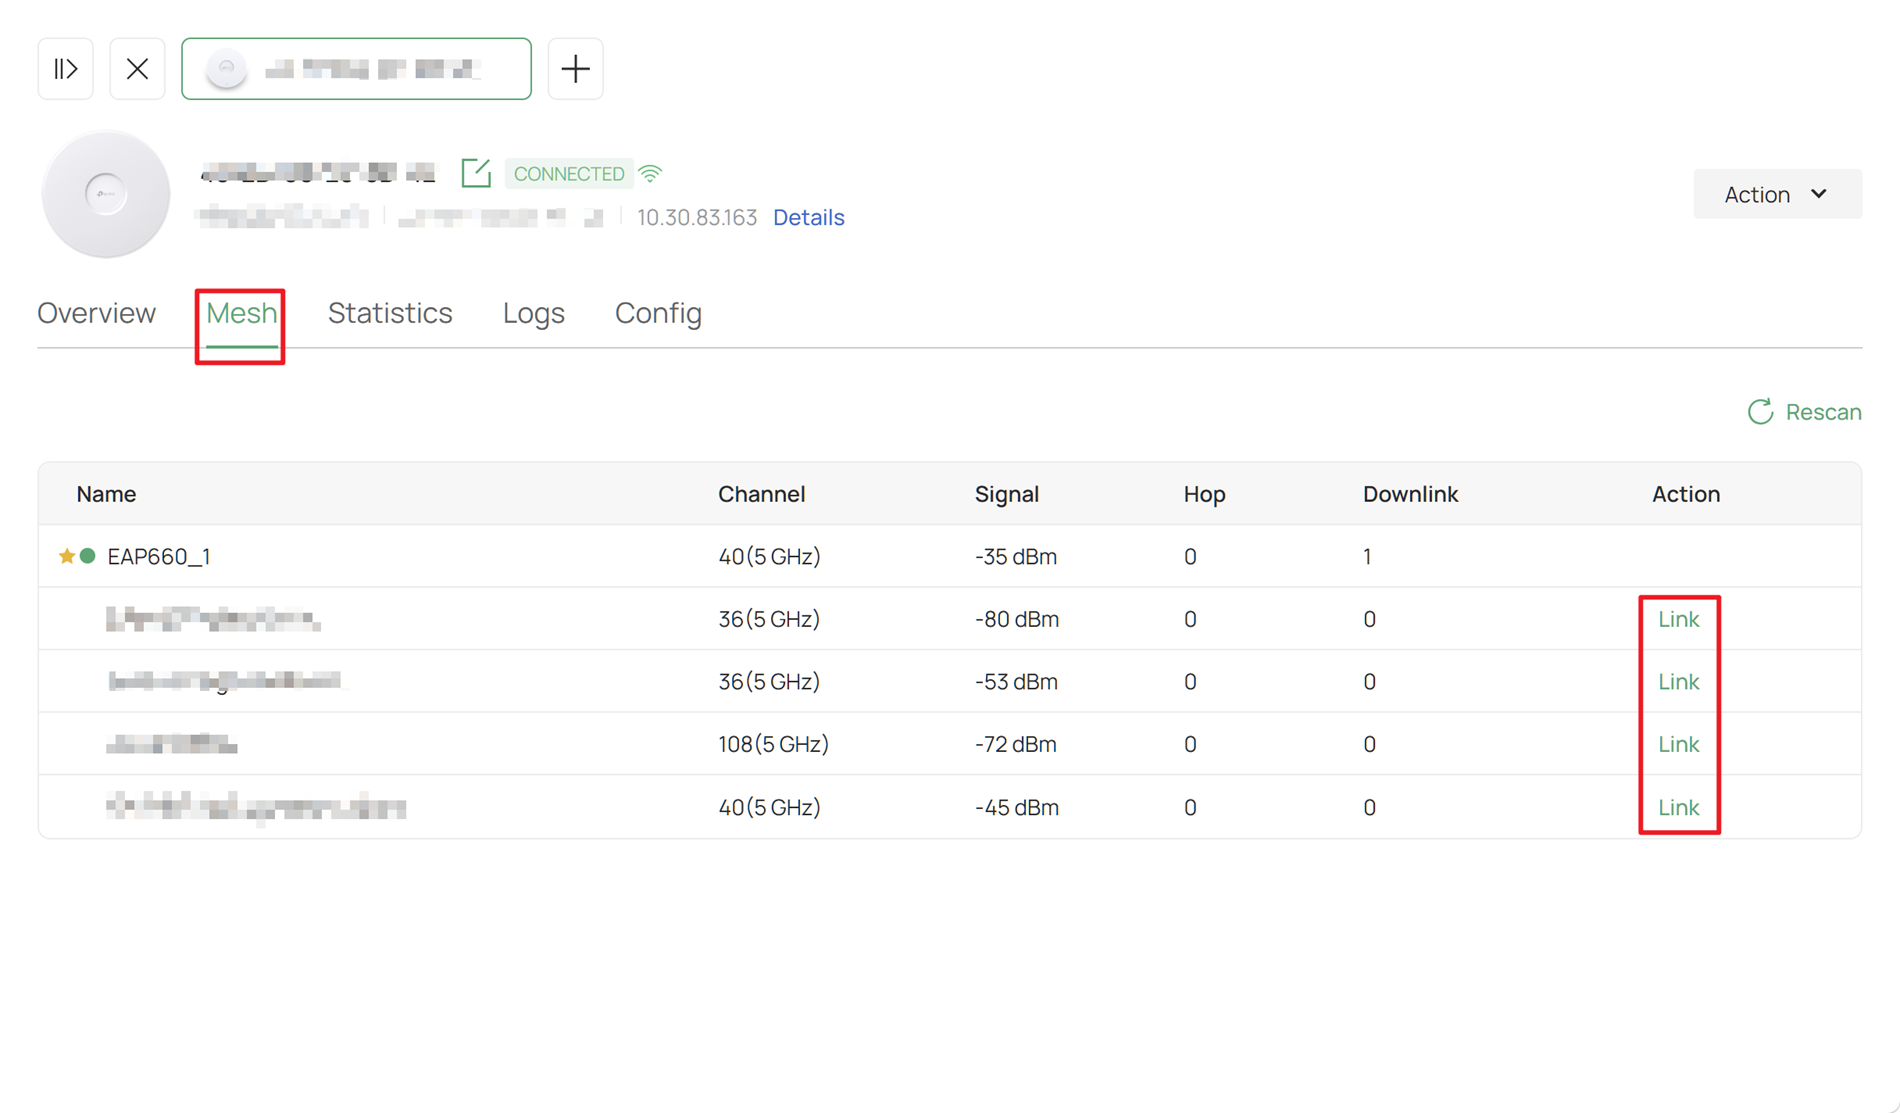Switch to the Mesh tab
This screenshot has height=1113, width=1900.
coord(241,313)
